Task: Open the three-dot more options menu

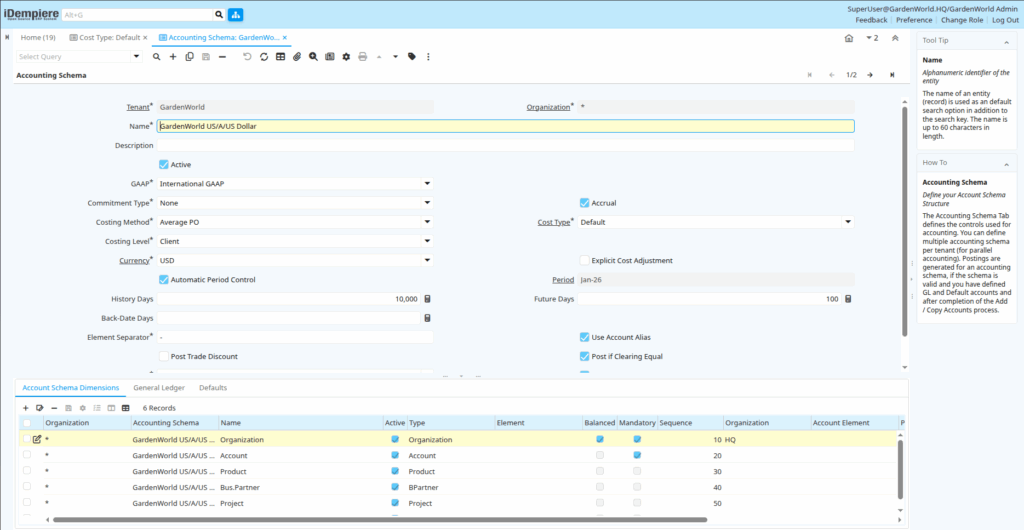Action: [428, 57]
